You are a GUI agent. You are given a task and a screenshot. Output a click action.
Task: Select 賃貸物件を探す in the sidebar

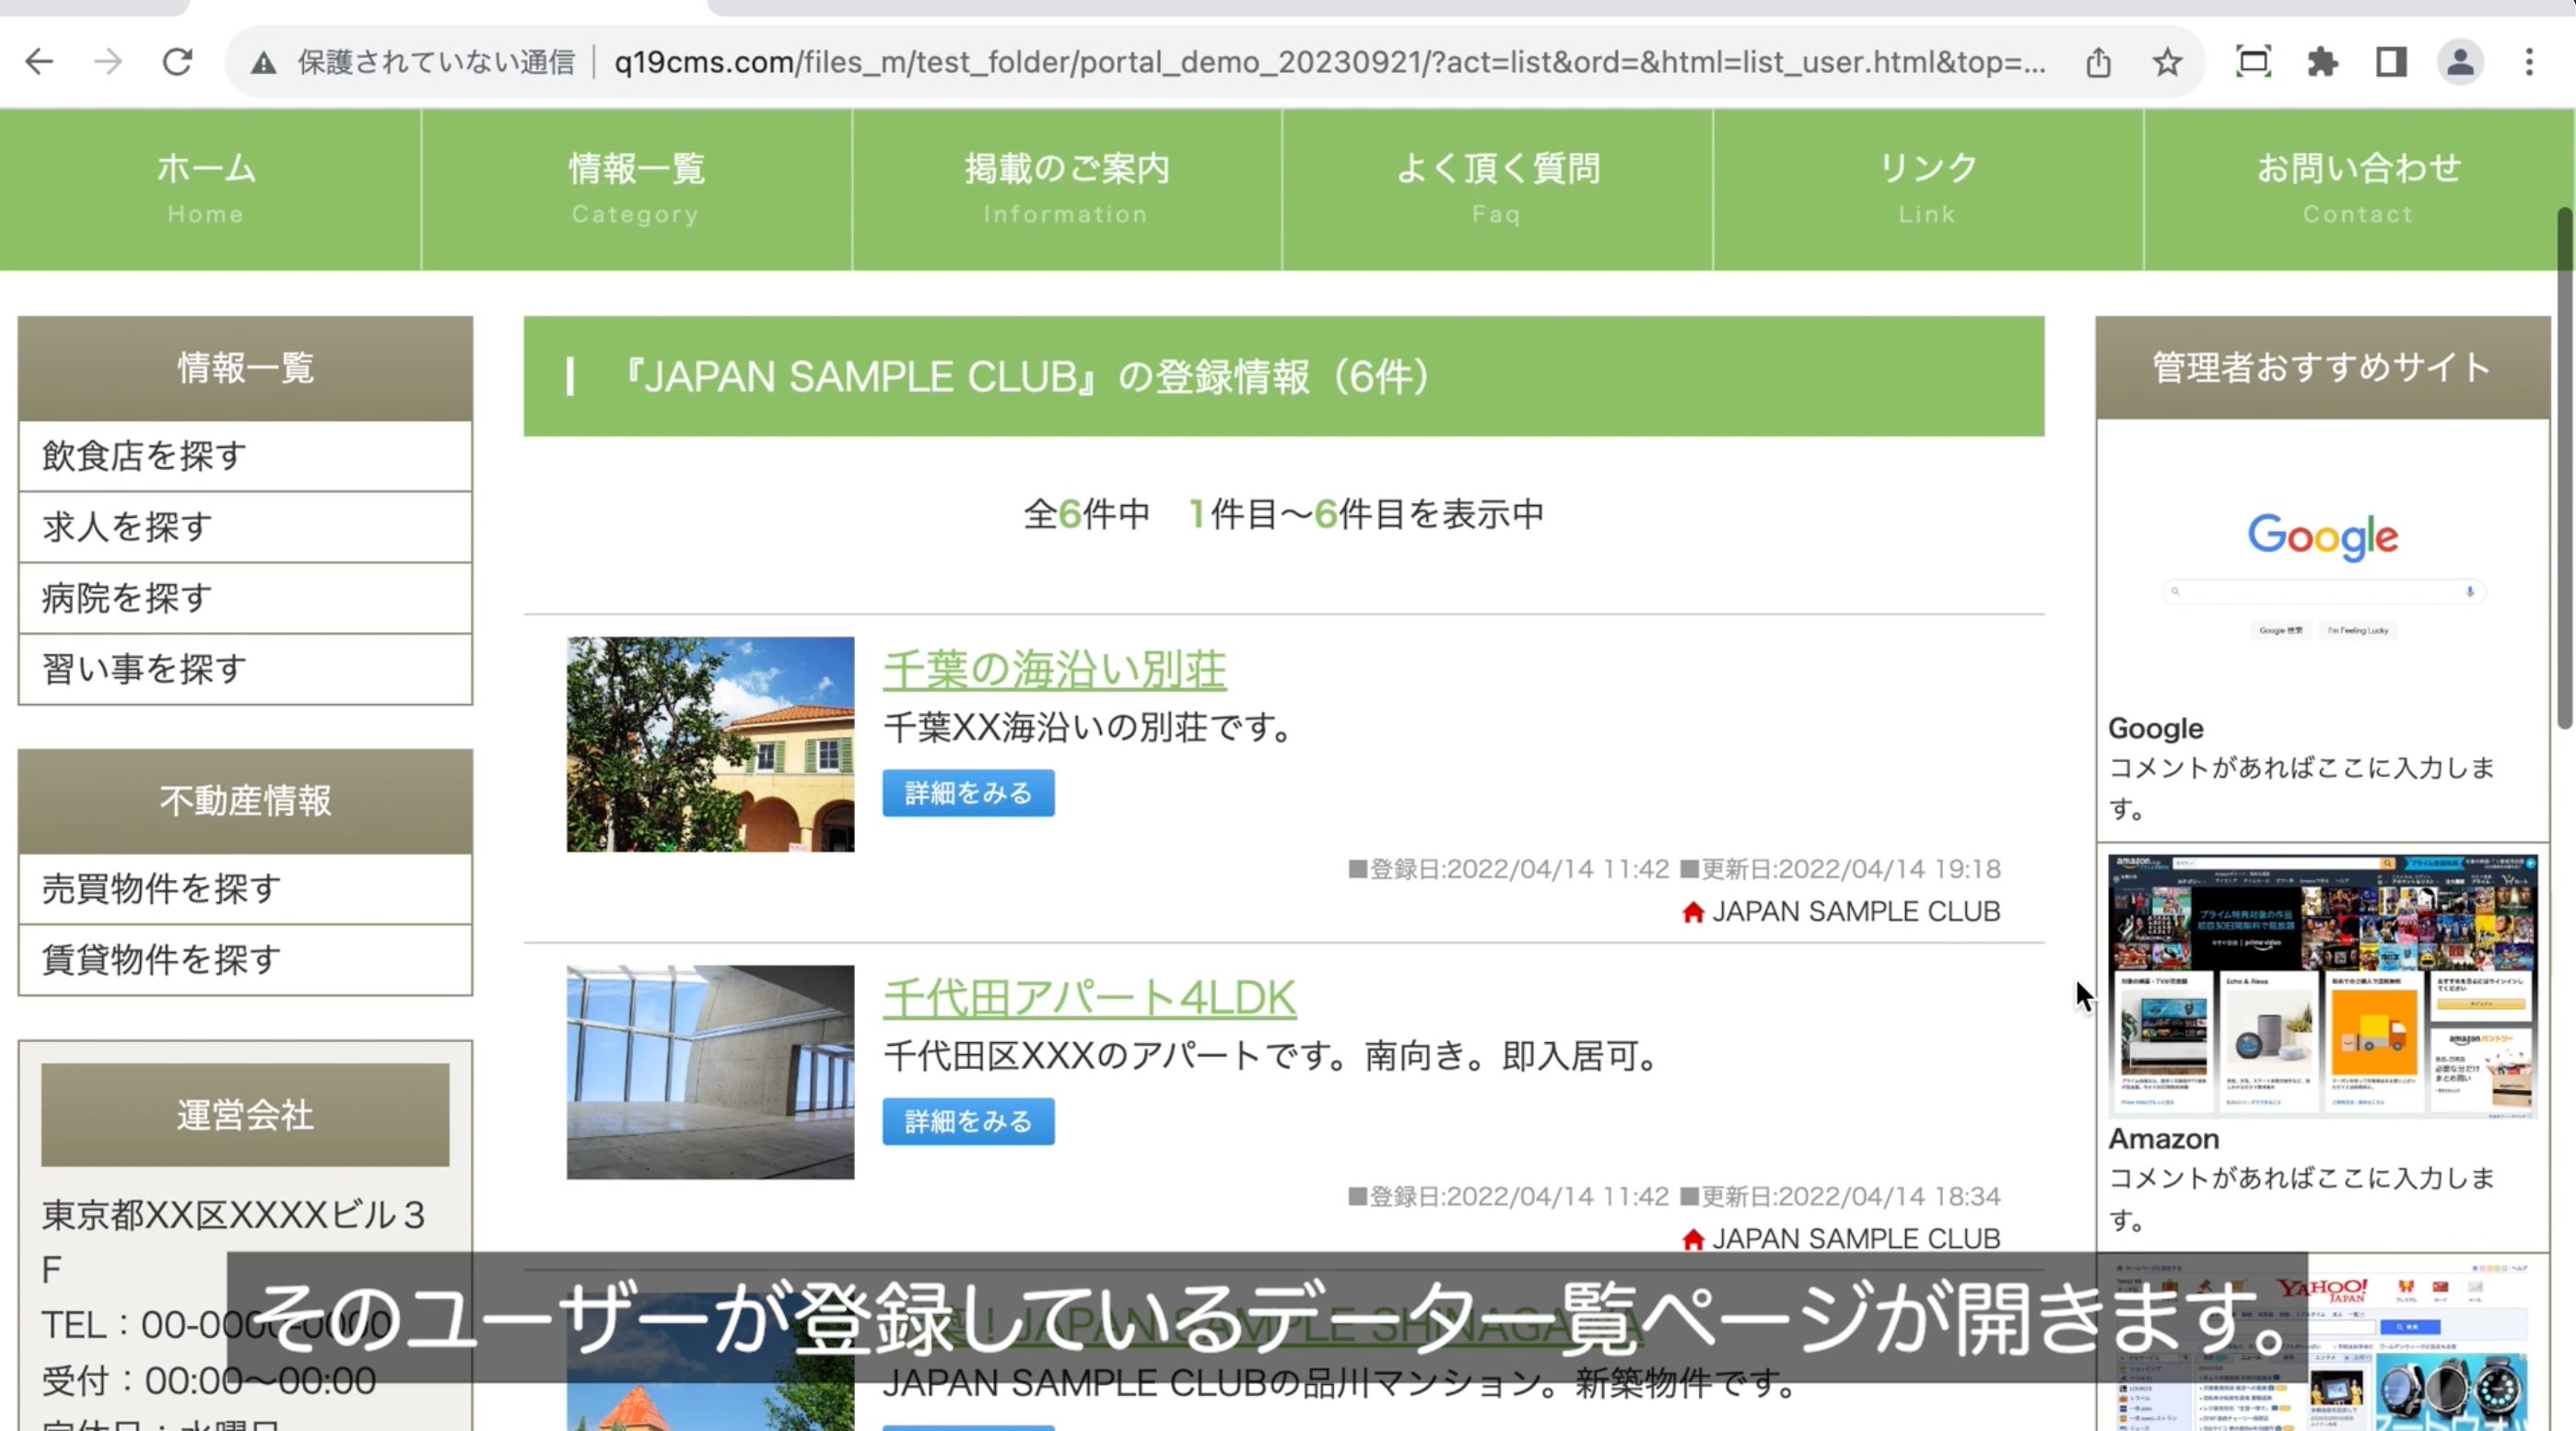coord(245,960)
